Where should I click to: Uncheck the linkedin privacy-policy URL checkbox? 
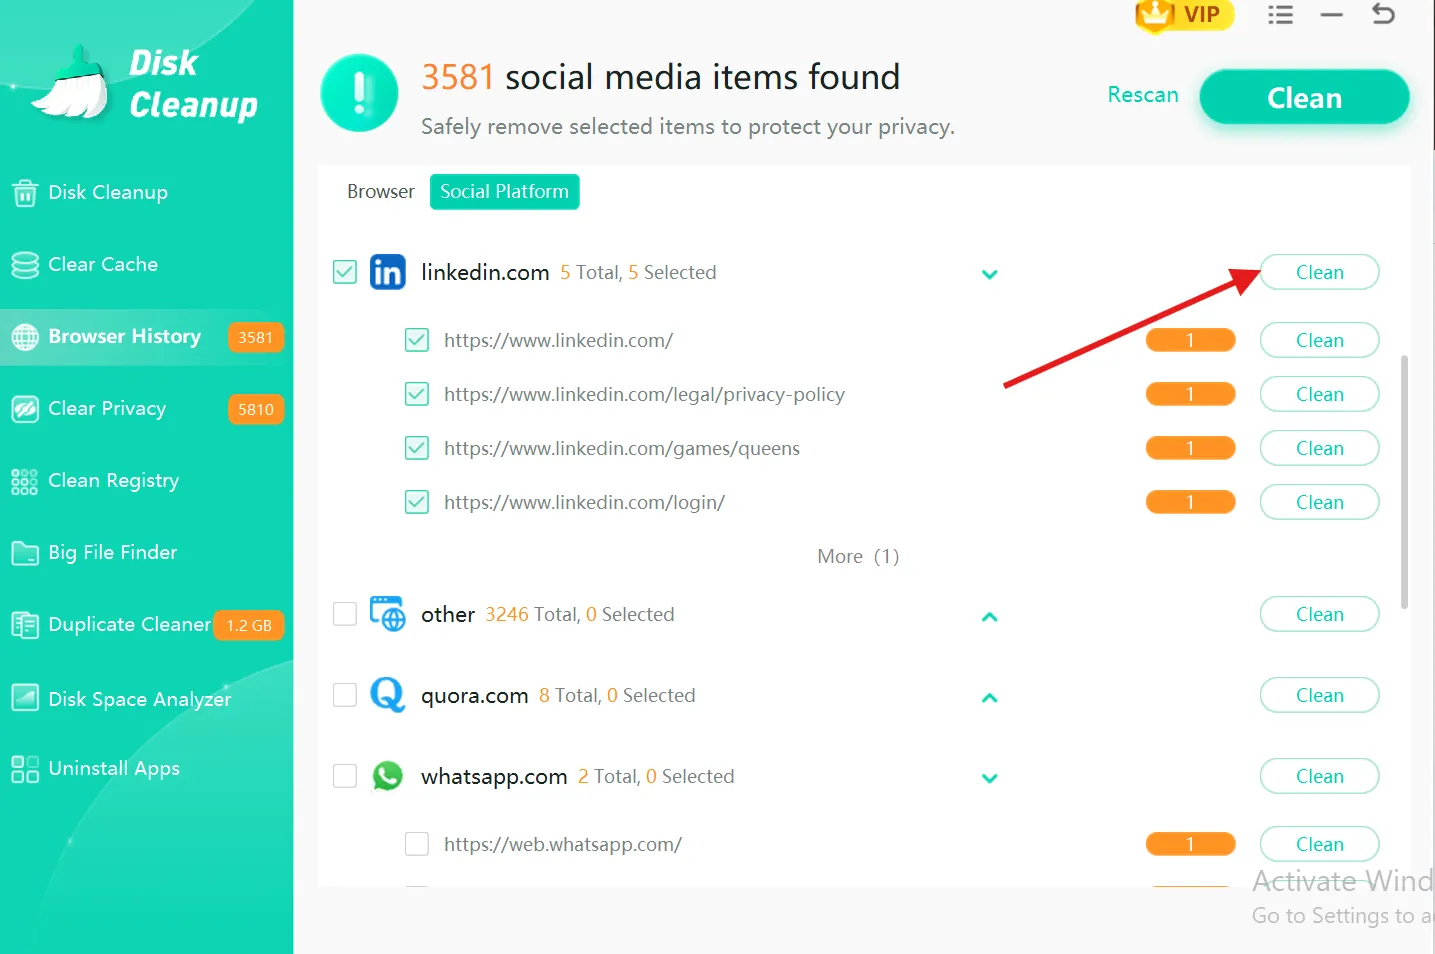[417, 394]
